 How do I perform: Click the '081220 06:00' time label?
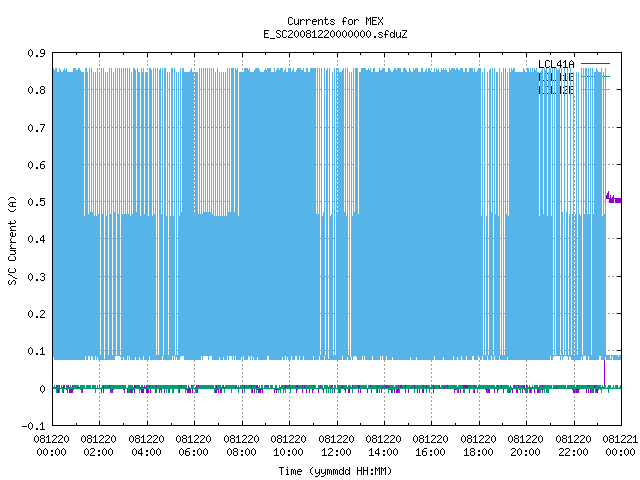pyautogui.click(x=193, y=446)
